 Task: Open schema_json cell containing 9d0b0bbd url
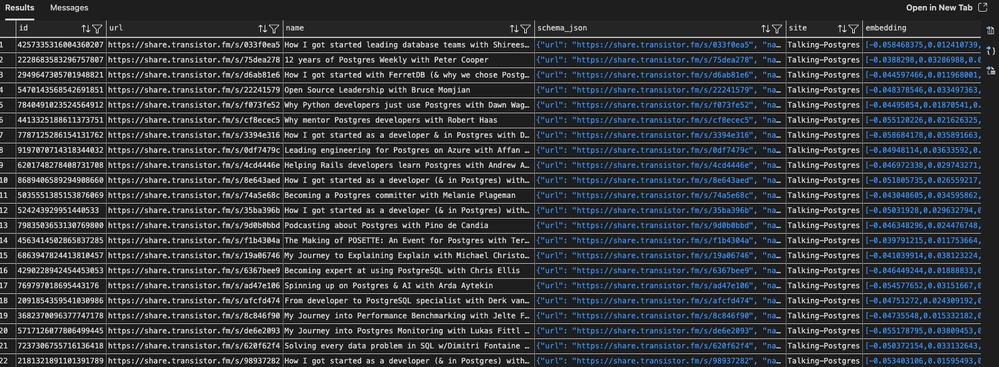pos(659,226)
